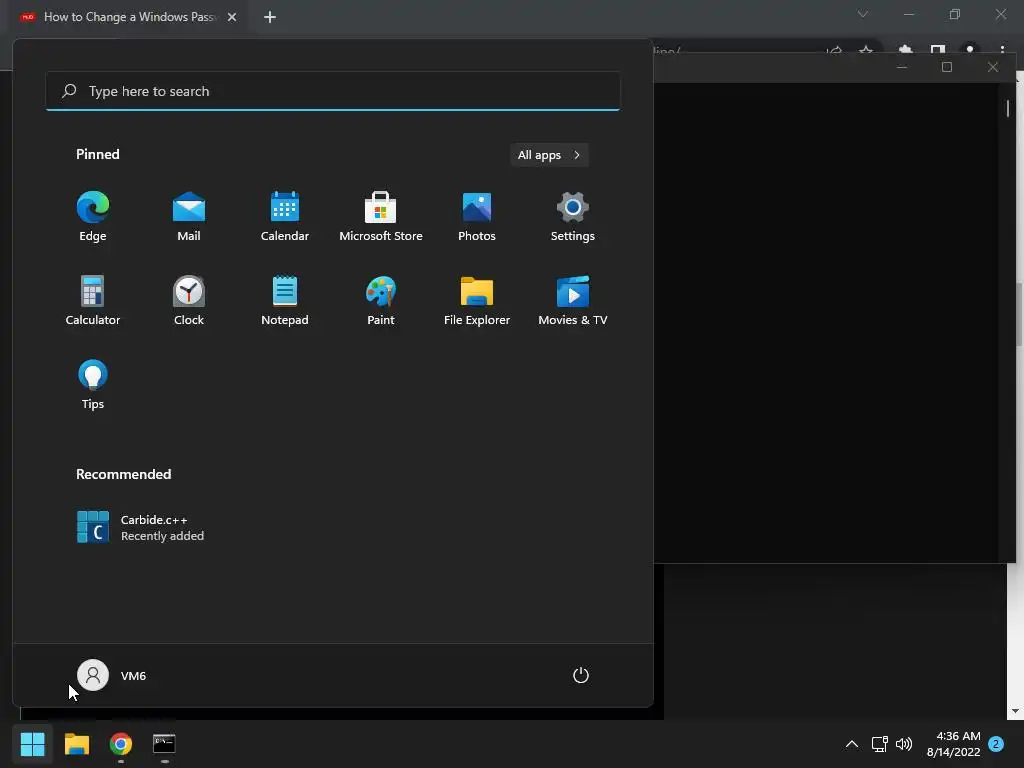Open recommended Carbide.c++ item
Viewport: 1024px width, 768px height.
pos(140,527)
